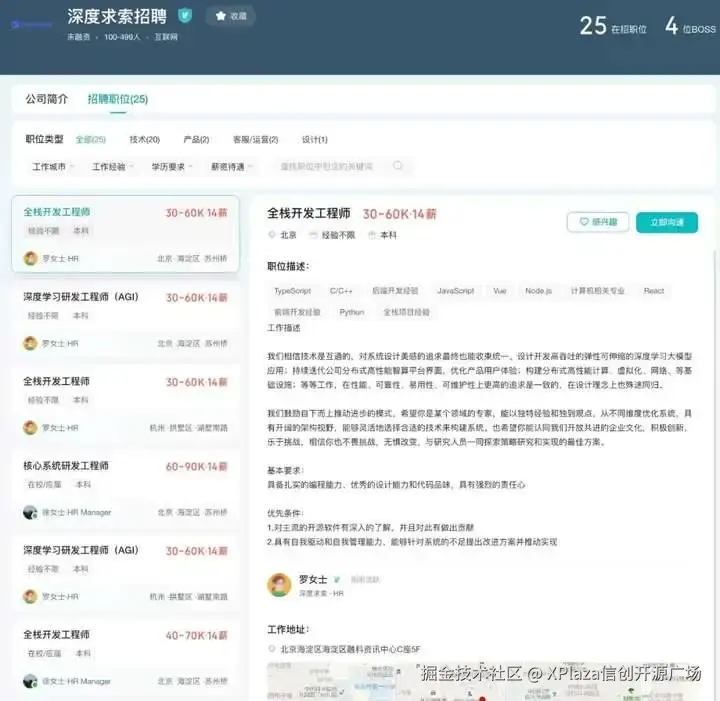The width and height of the screenshot is (720, 701).
Task: Click the location pin icon beside 北京
Action: pos(272,235)
